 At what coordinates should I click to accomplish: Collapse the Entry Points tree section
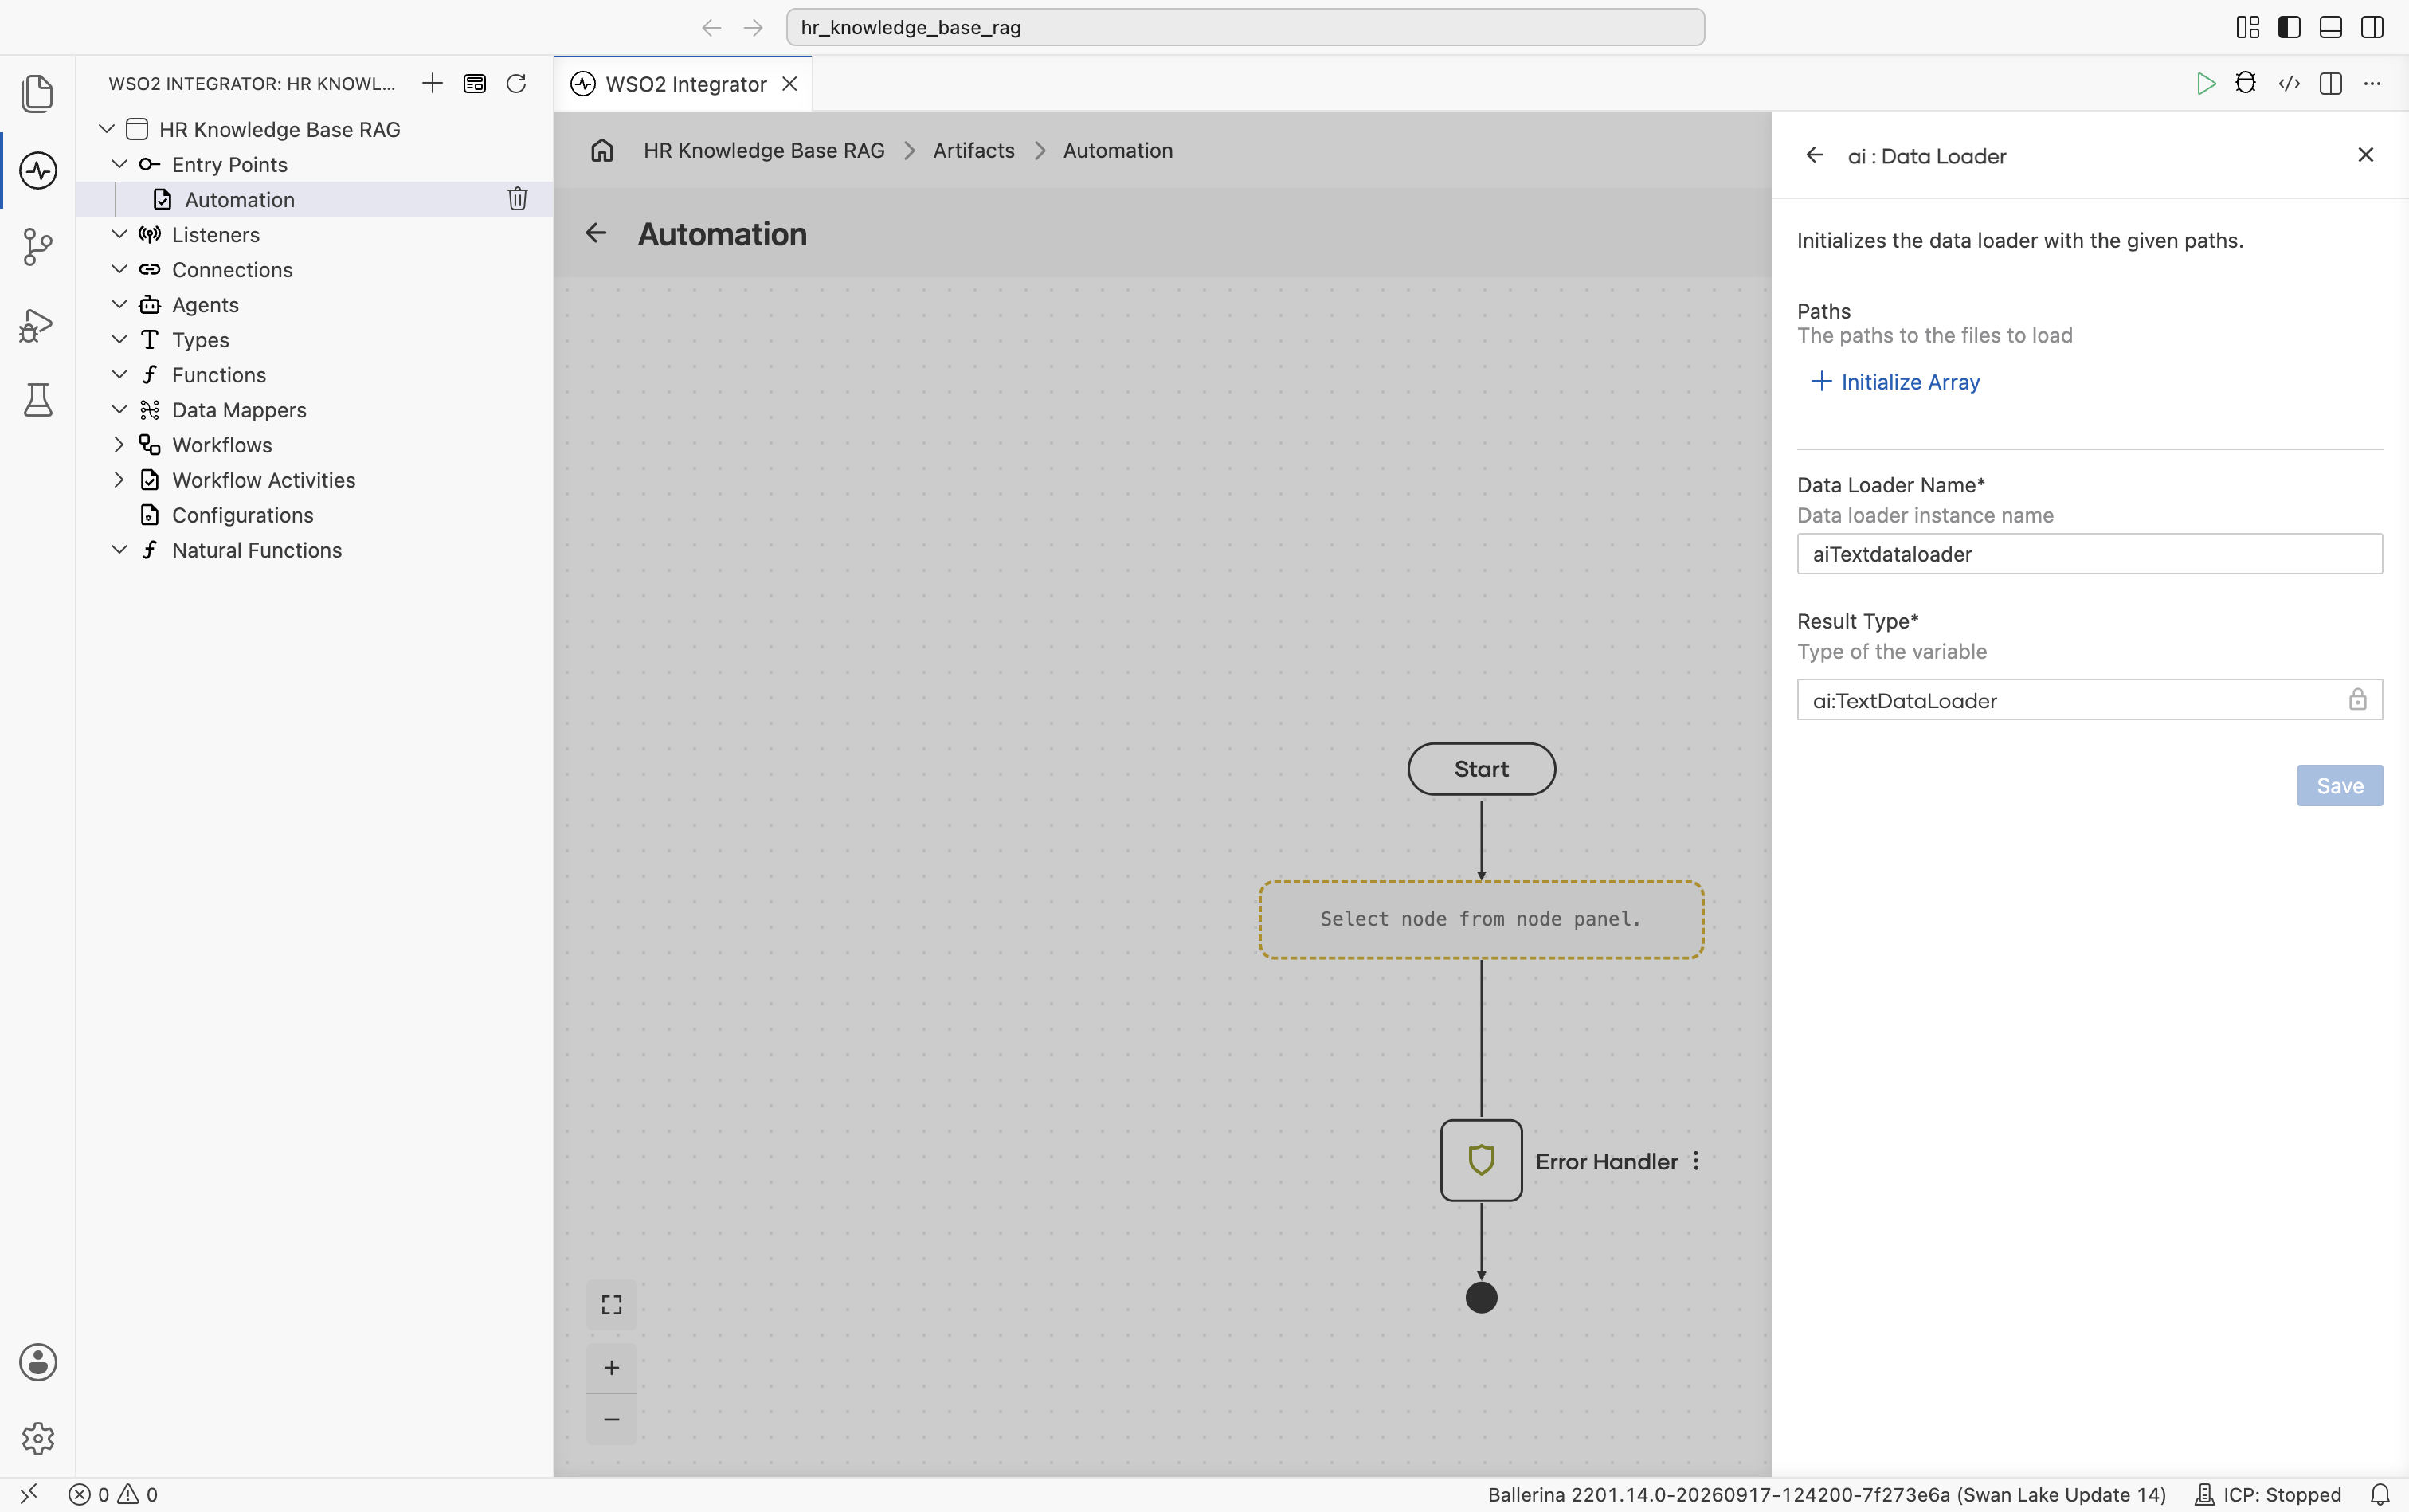pos(119,164)
